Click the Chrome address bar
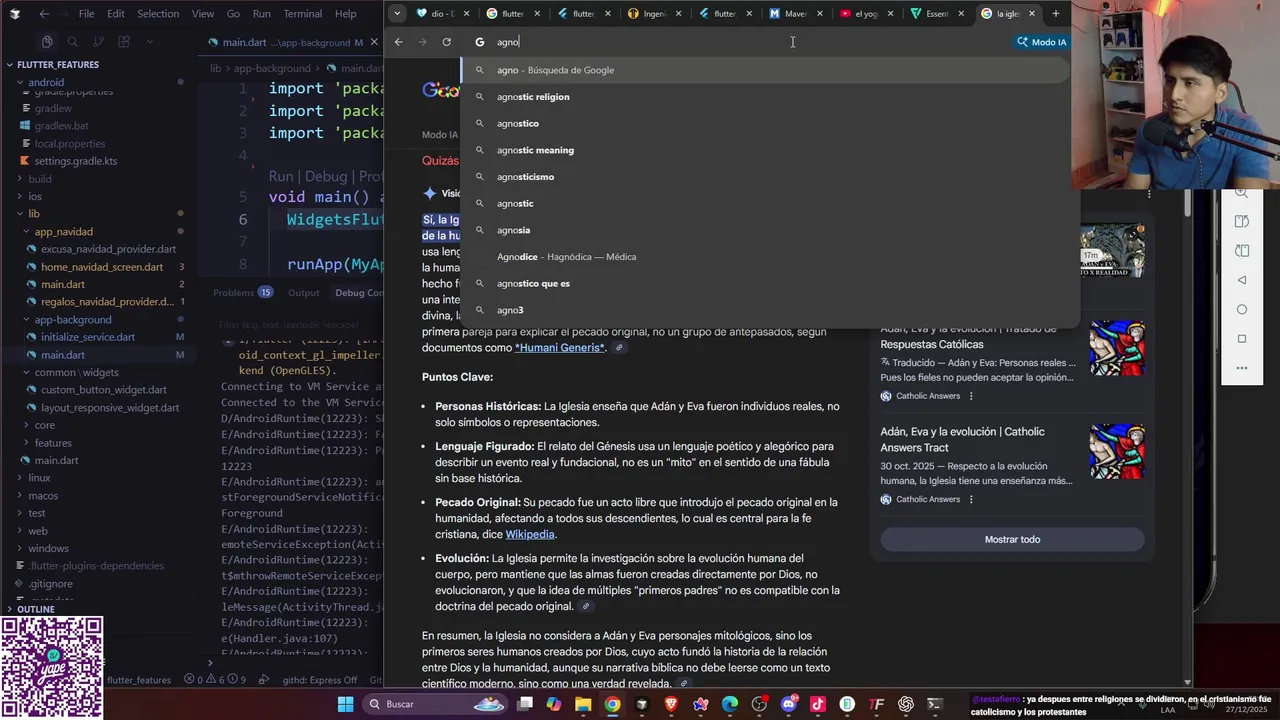Screen dimensions: 1280x720 click(x=740, y=42)
